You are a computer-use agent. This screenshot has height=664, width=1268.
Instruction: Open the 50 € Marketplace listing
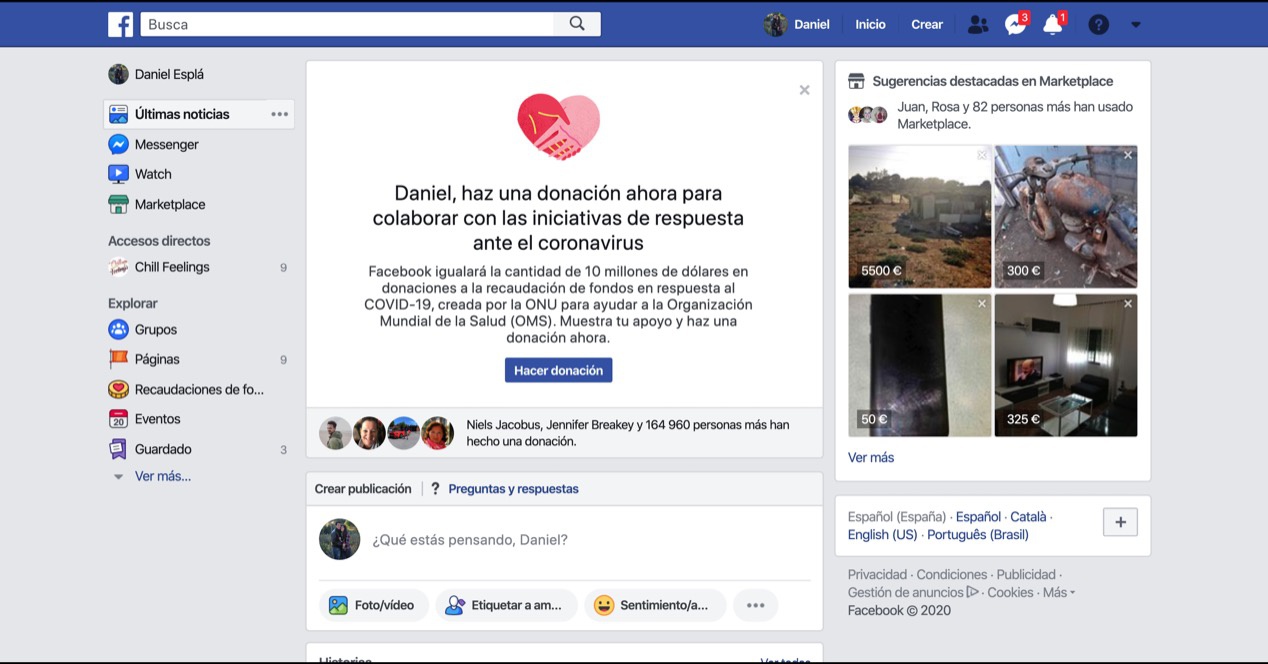pos(919,364)
